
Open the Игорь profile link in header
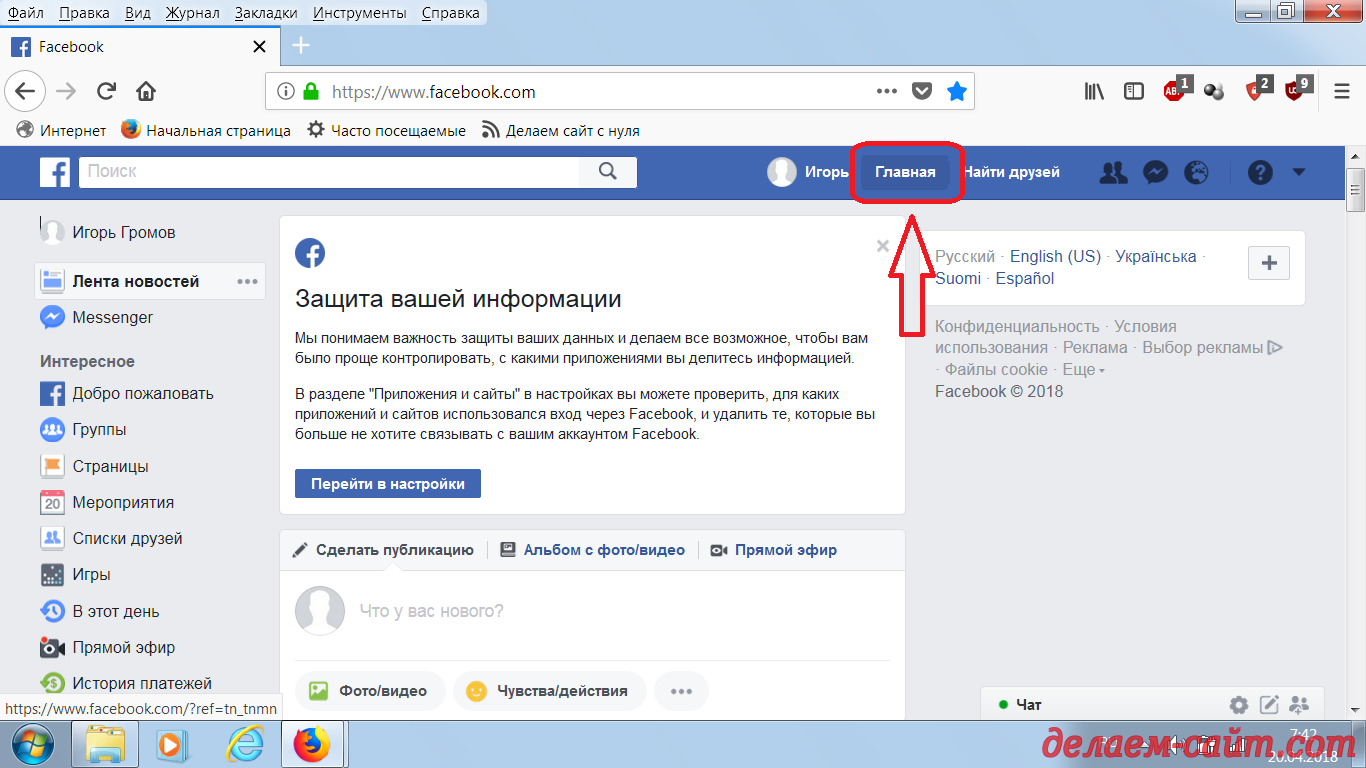click(x=808, y=172)
